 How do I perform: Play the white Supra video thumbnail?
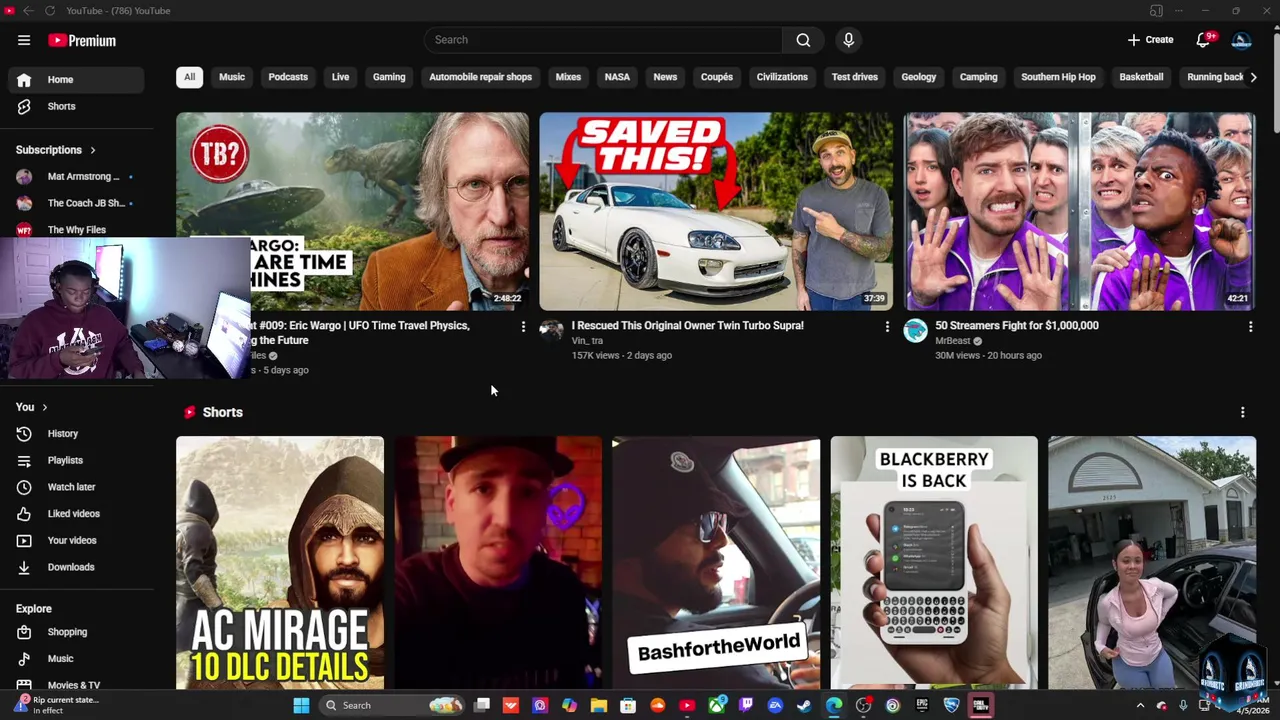click(x=716, y=211)
